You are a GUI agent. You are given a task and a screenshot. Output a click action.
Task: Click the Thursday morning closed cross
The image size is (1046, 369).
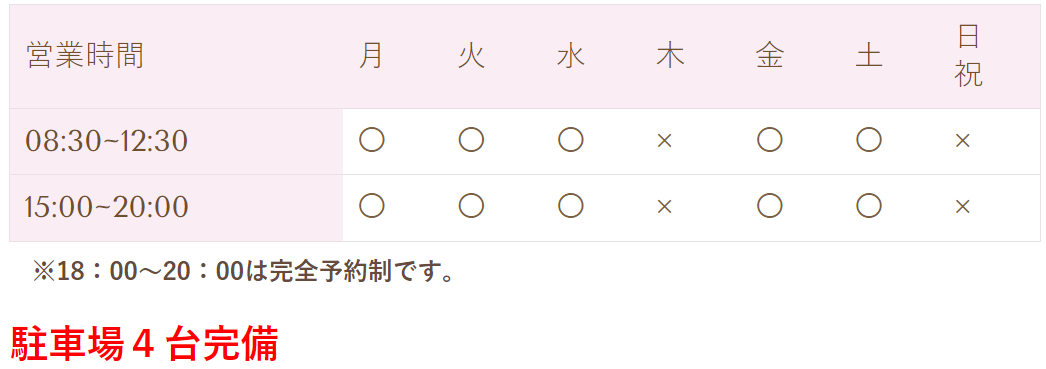(664, 141)
